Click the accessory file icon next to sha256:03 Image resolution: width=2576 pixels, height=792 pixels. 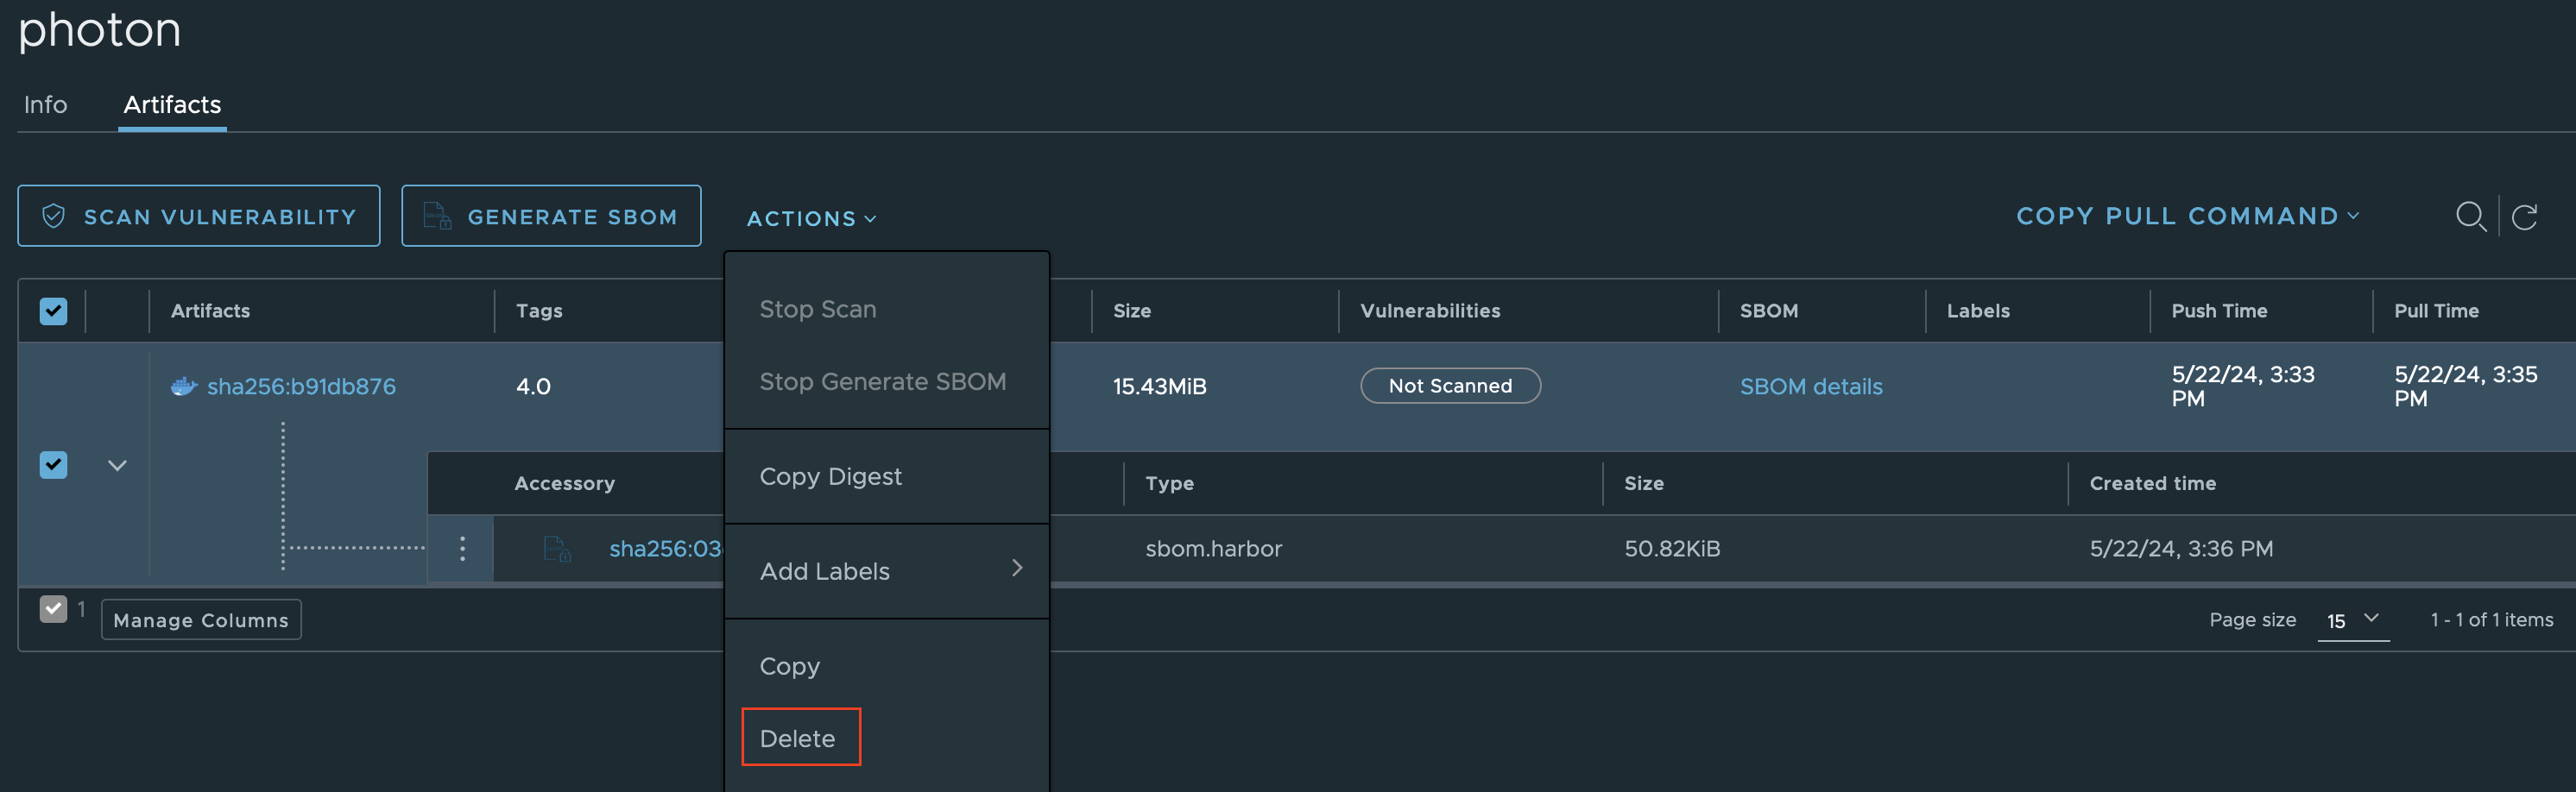coord(557,548)
